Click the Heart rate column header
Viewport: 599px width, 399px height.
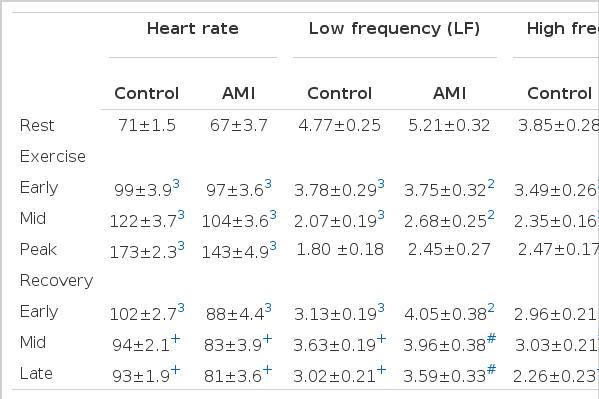pyautogui.click(x=193, y=29)
